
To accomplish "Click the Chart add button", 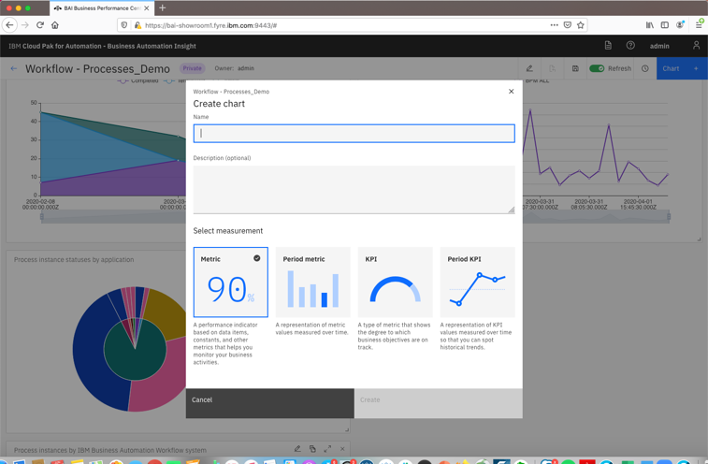I will click(x=682, y=69).
